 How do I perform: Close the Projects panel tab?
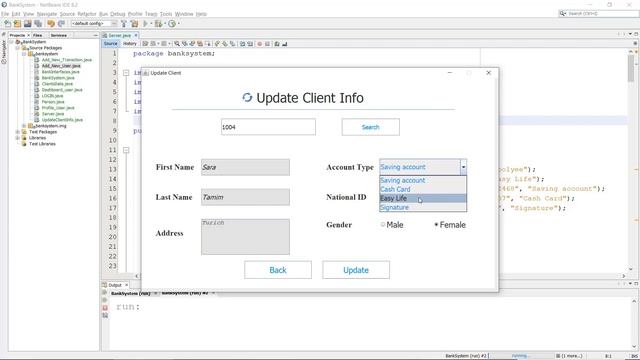pyautogui.click(x=28, y=36)
